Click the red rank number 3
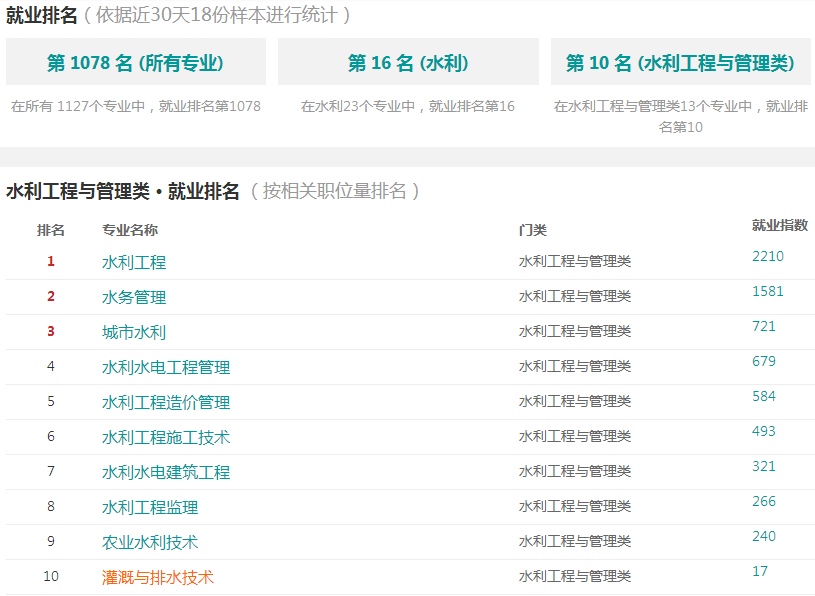Image resolution: width=815 pixels, height=596 pixels. click(50, 331)
